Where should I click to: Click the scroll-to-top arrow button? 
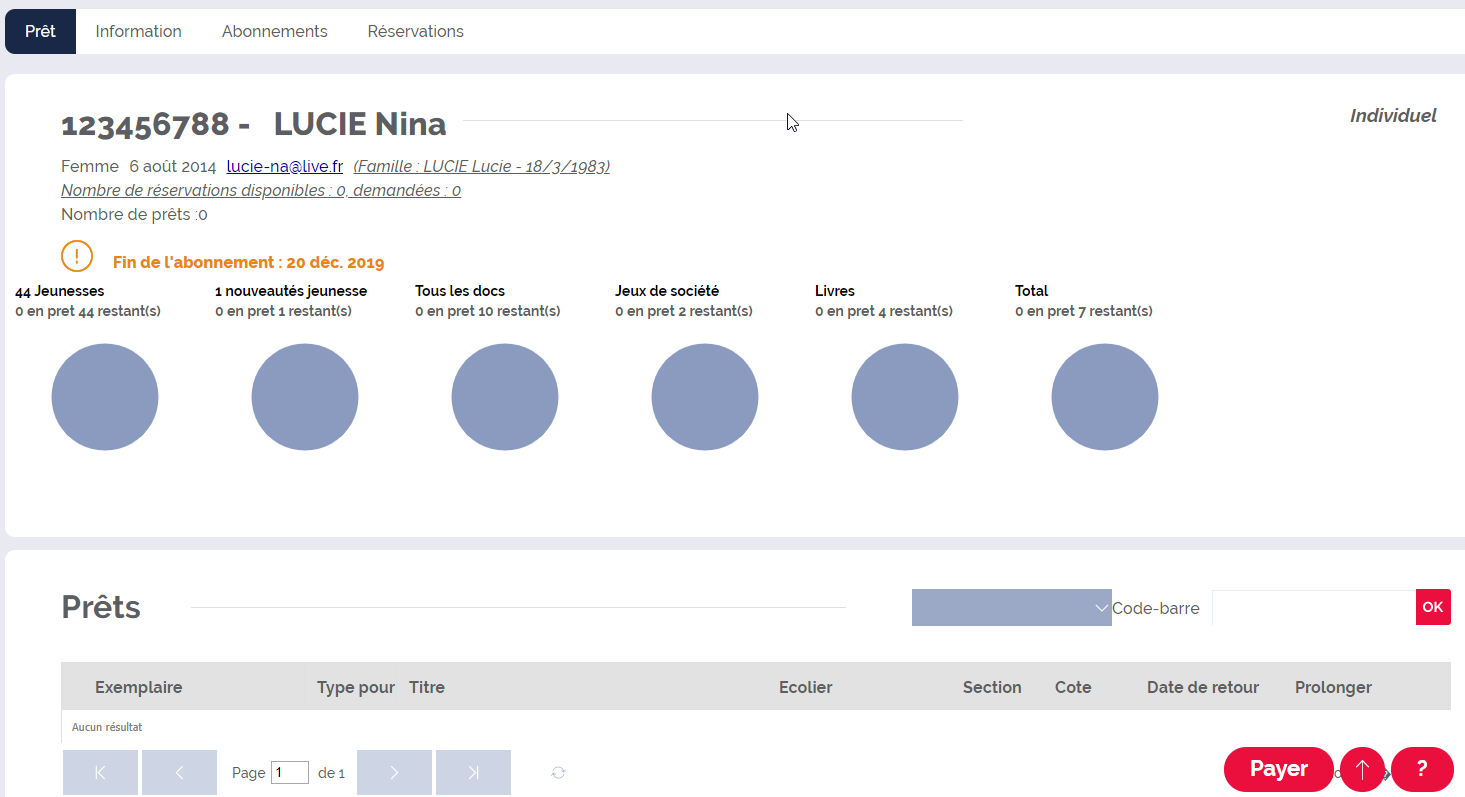tap(1362, 769)
